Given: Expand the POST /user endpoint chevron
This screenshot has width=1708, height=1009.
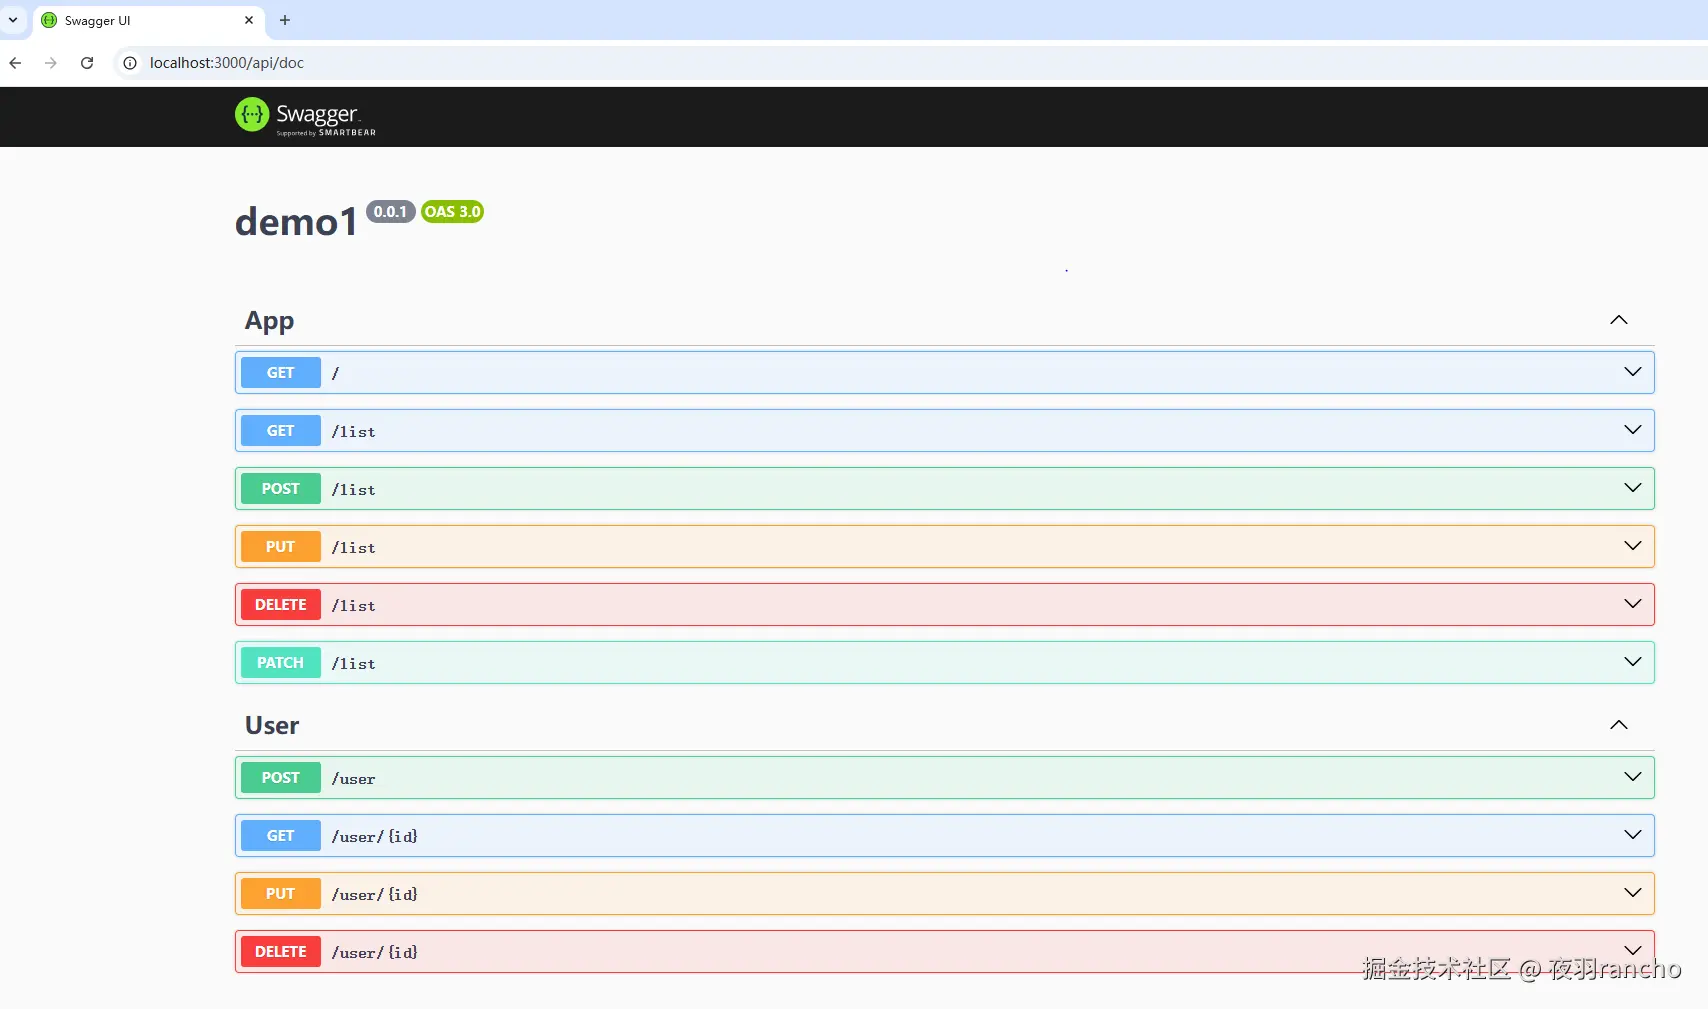Looking at the screenshot, I should point(1633,777).
